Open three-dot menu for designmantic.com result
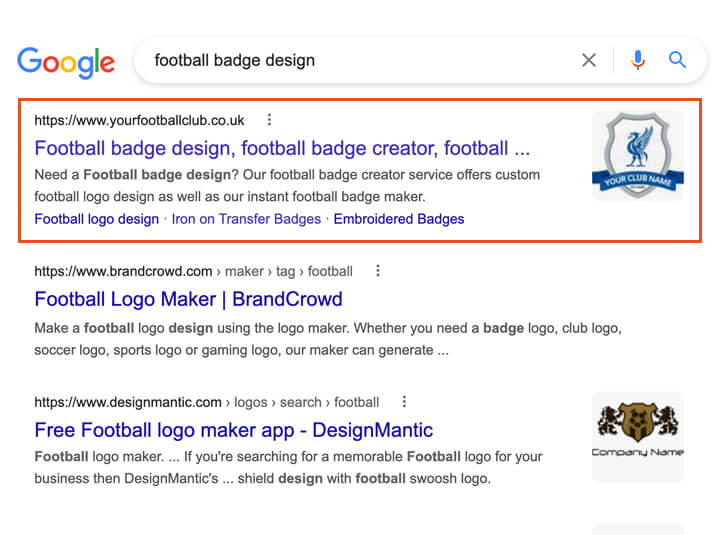The width and height of the screenshot is (720, 535). pyautogui.click(x=404, y=402)
